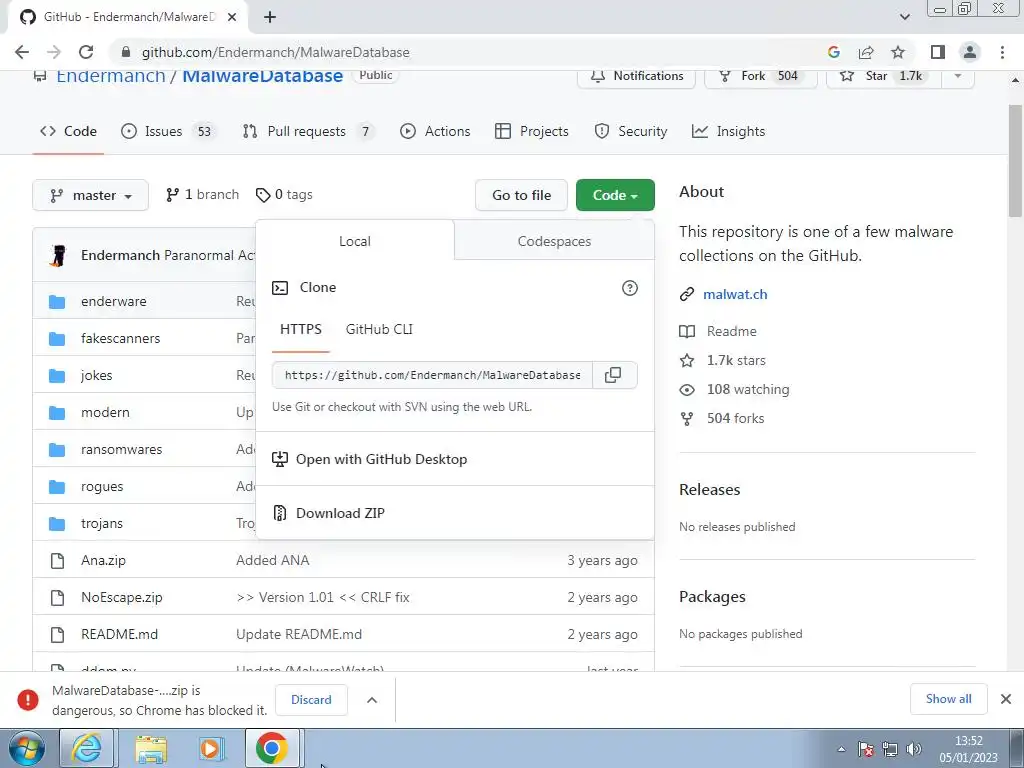Select the HTTPS clone tab

pyautogui.click(x=300, y=329)
